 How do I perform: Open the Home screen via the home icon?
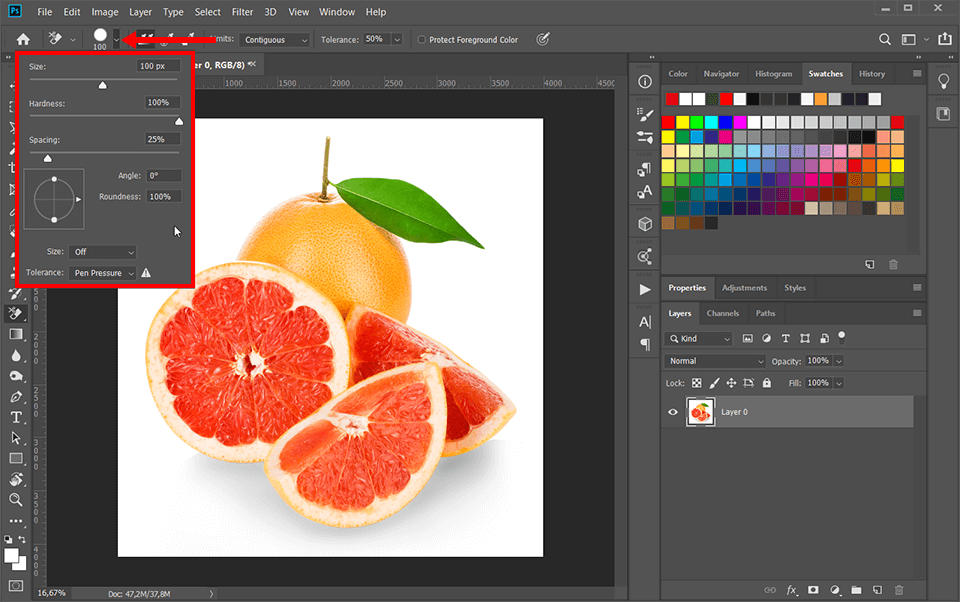click(x=21, y=39)
